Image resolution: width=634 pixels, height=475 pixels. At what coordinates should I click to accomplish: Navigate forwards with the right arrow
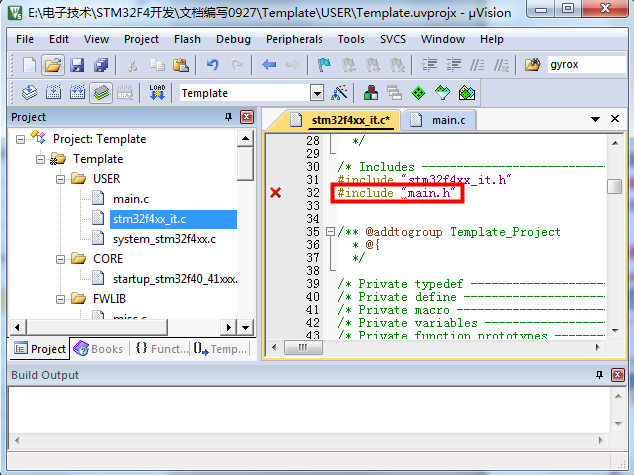pyautogui.click(x=292, y=65)
